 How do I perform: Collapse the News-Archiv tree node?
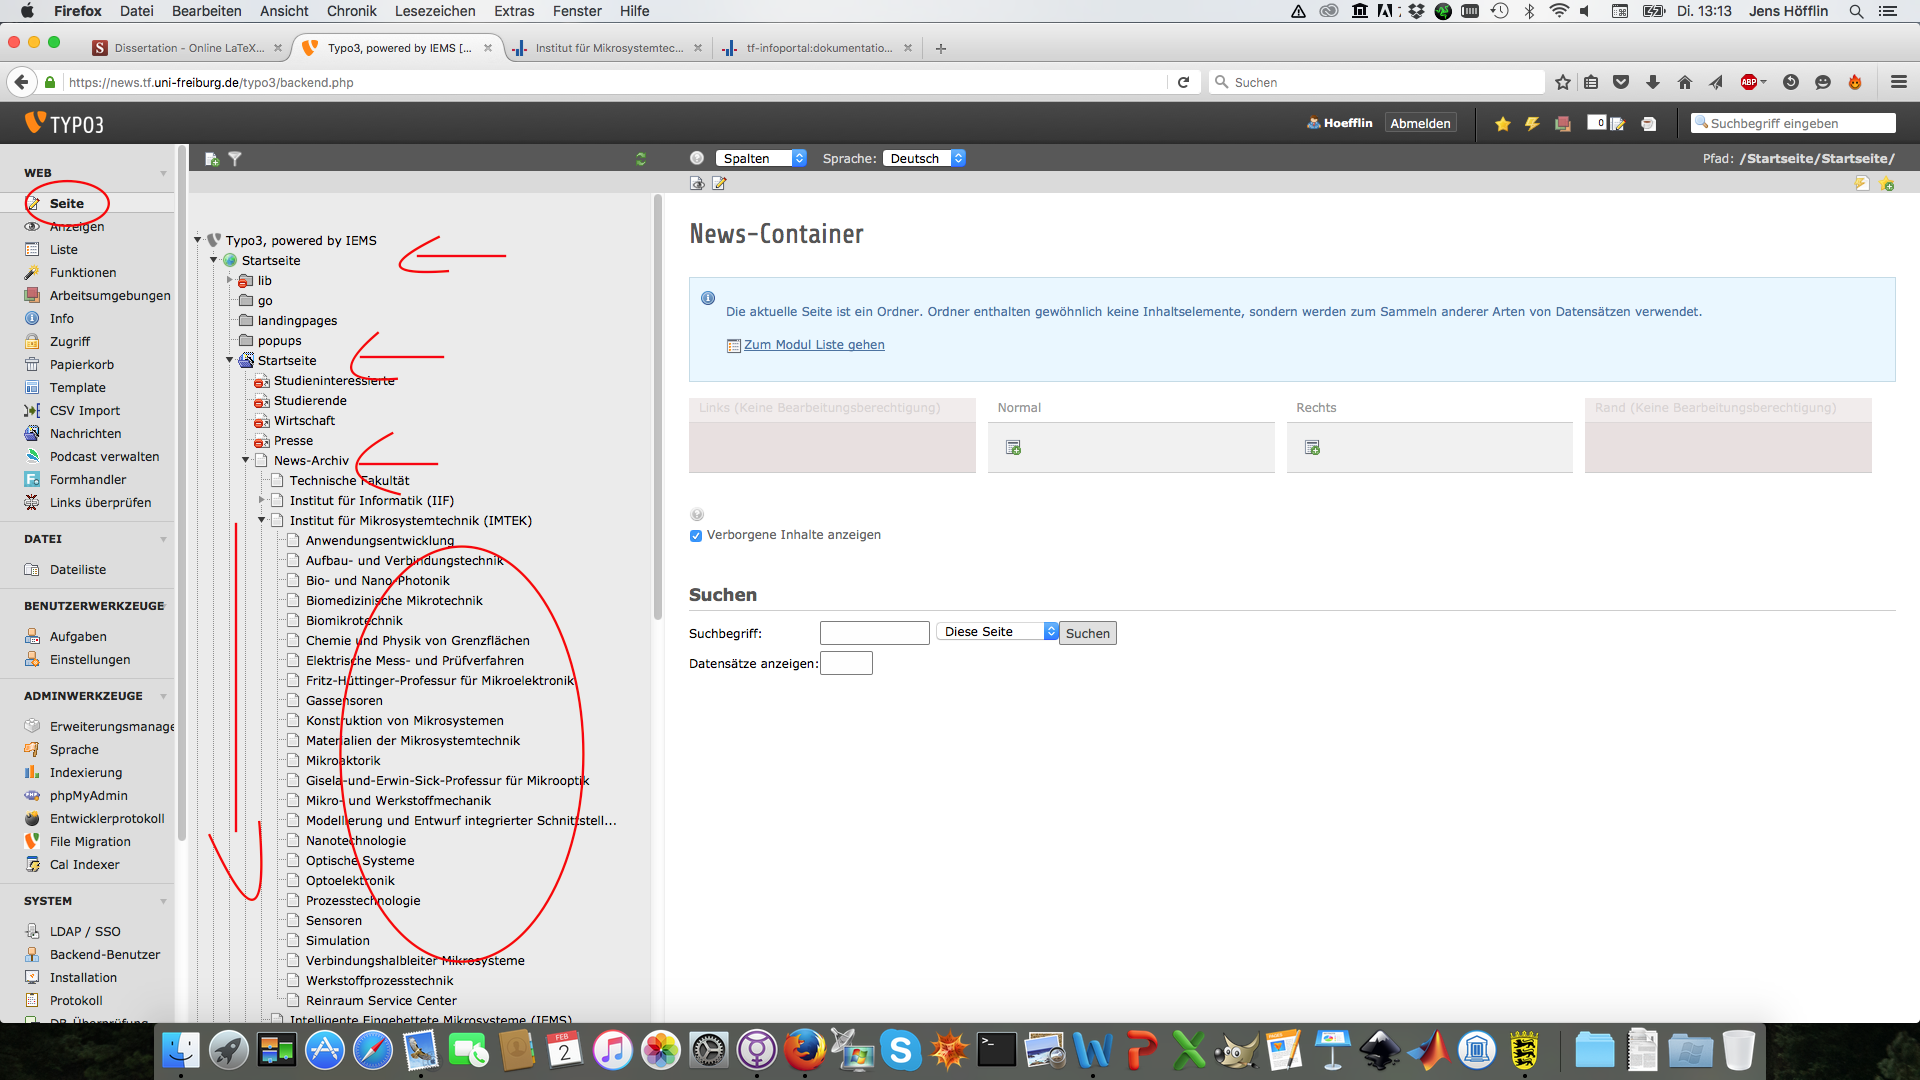pos(246,460)
